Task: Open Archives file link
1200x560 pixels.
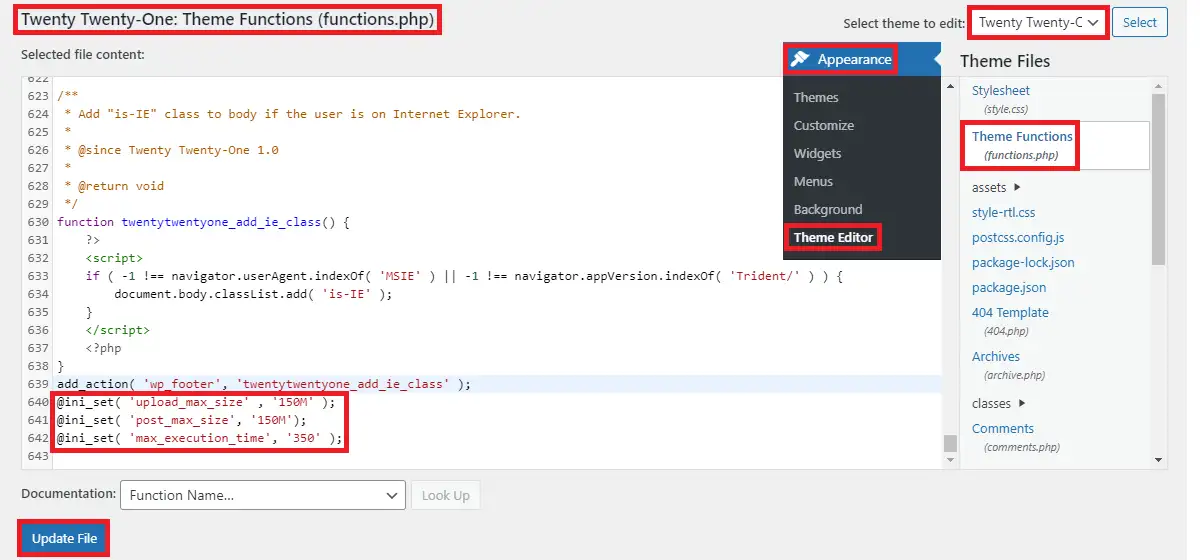Action: coord(996,356)
